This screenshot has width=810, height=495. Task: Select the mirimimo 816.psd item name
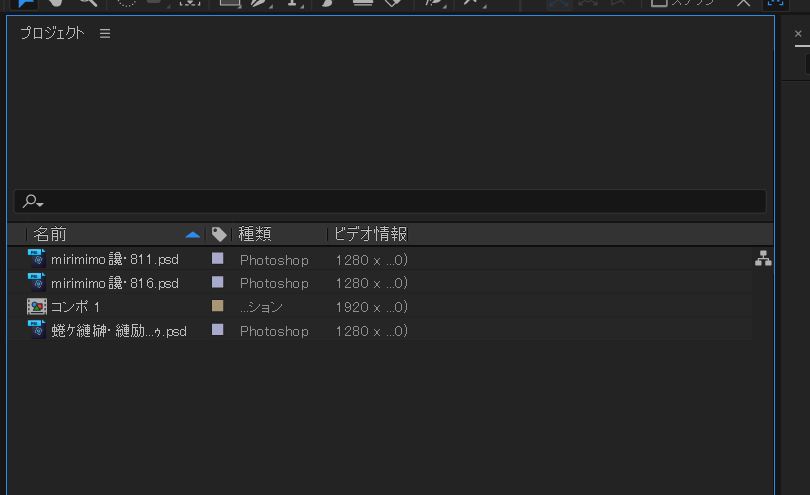coord(115,283)
